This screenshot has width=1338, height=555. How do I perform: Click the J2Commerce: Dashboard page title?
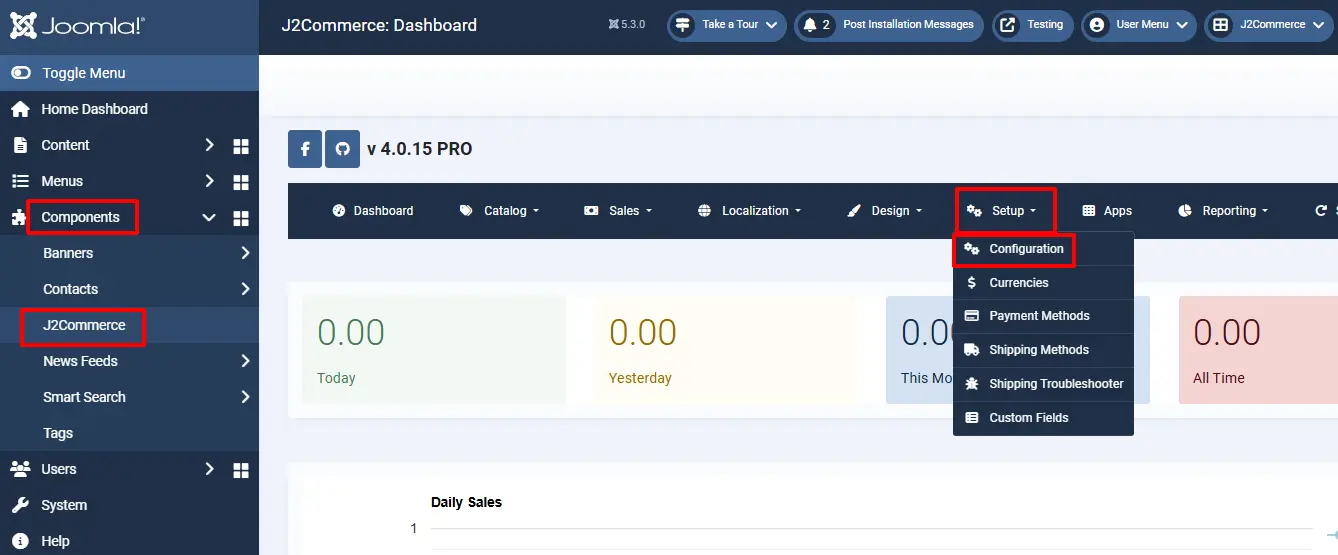[x=380, y=25]
